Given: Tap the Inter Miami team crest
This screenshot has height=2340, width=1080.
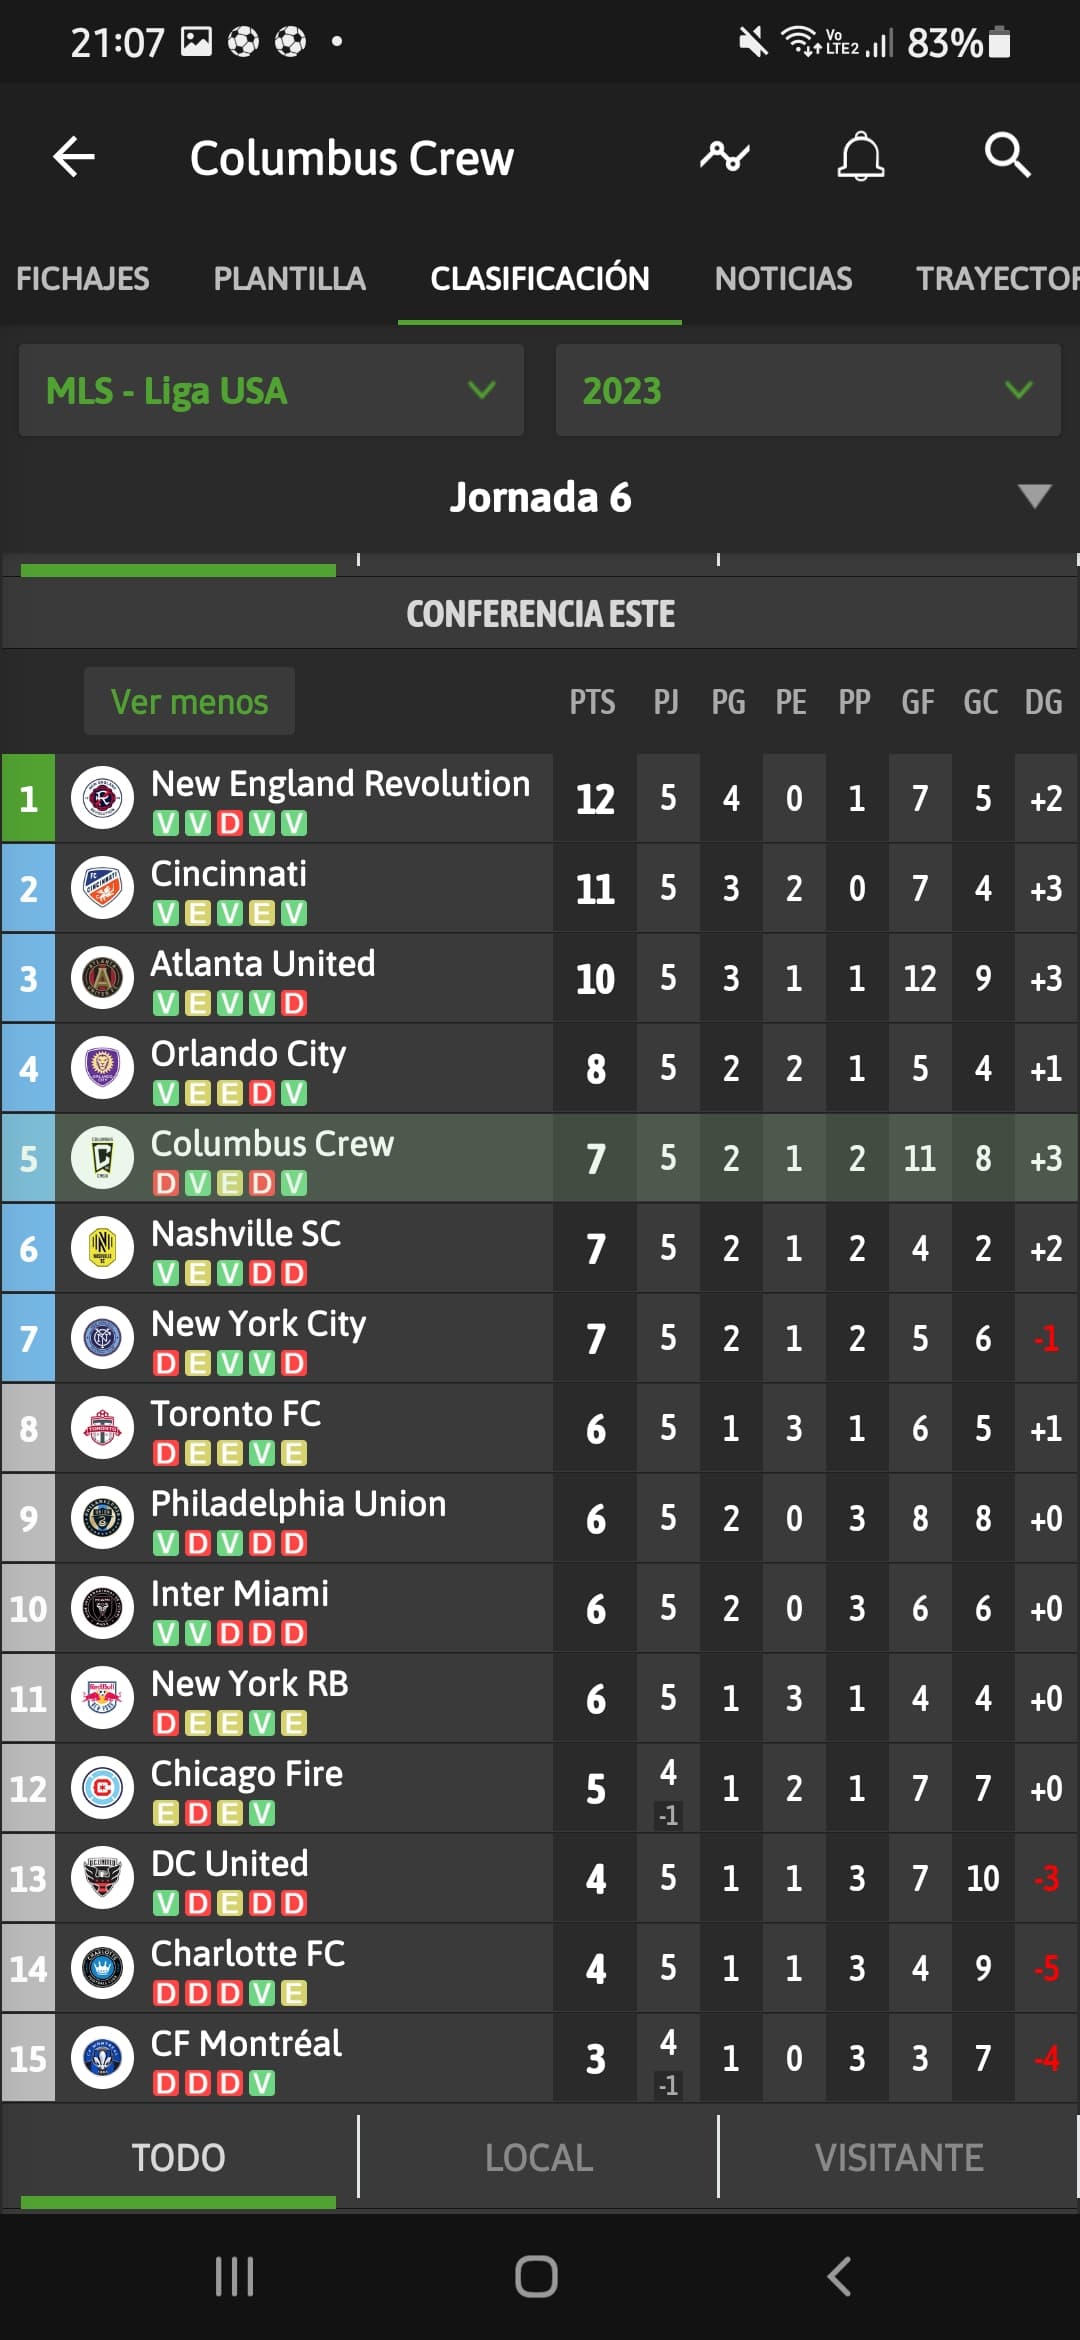Looking at the screenshot, I should (102, 1608).
